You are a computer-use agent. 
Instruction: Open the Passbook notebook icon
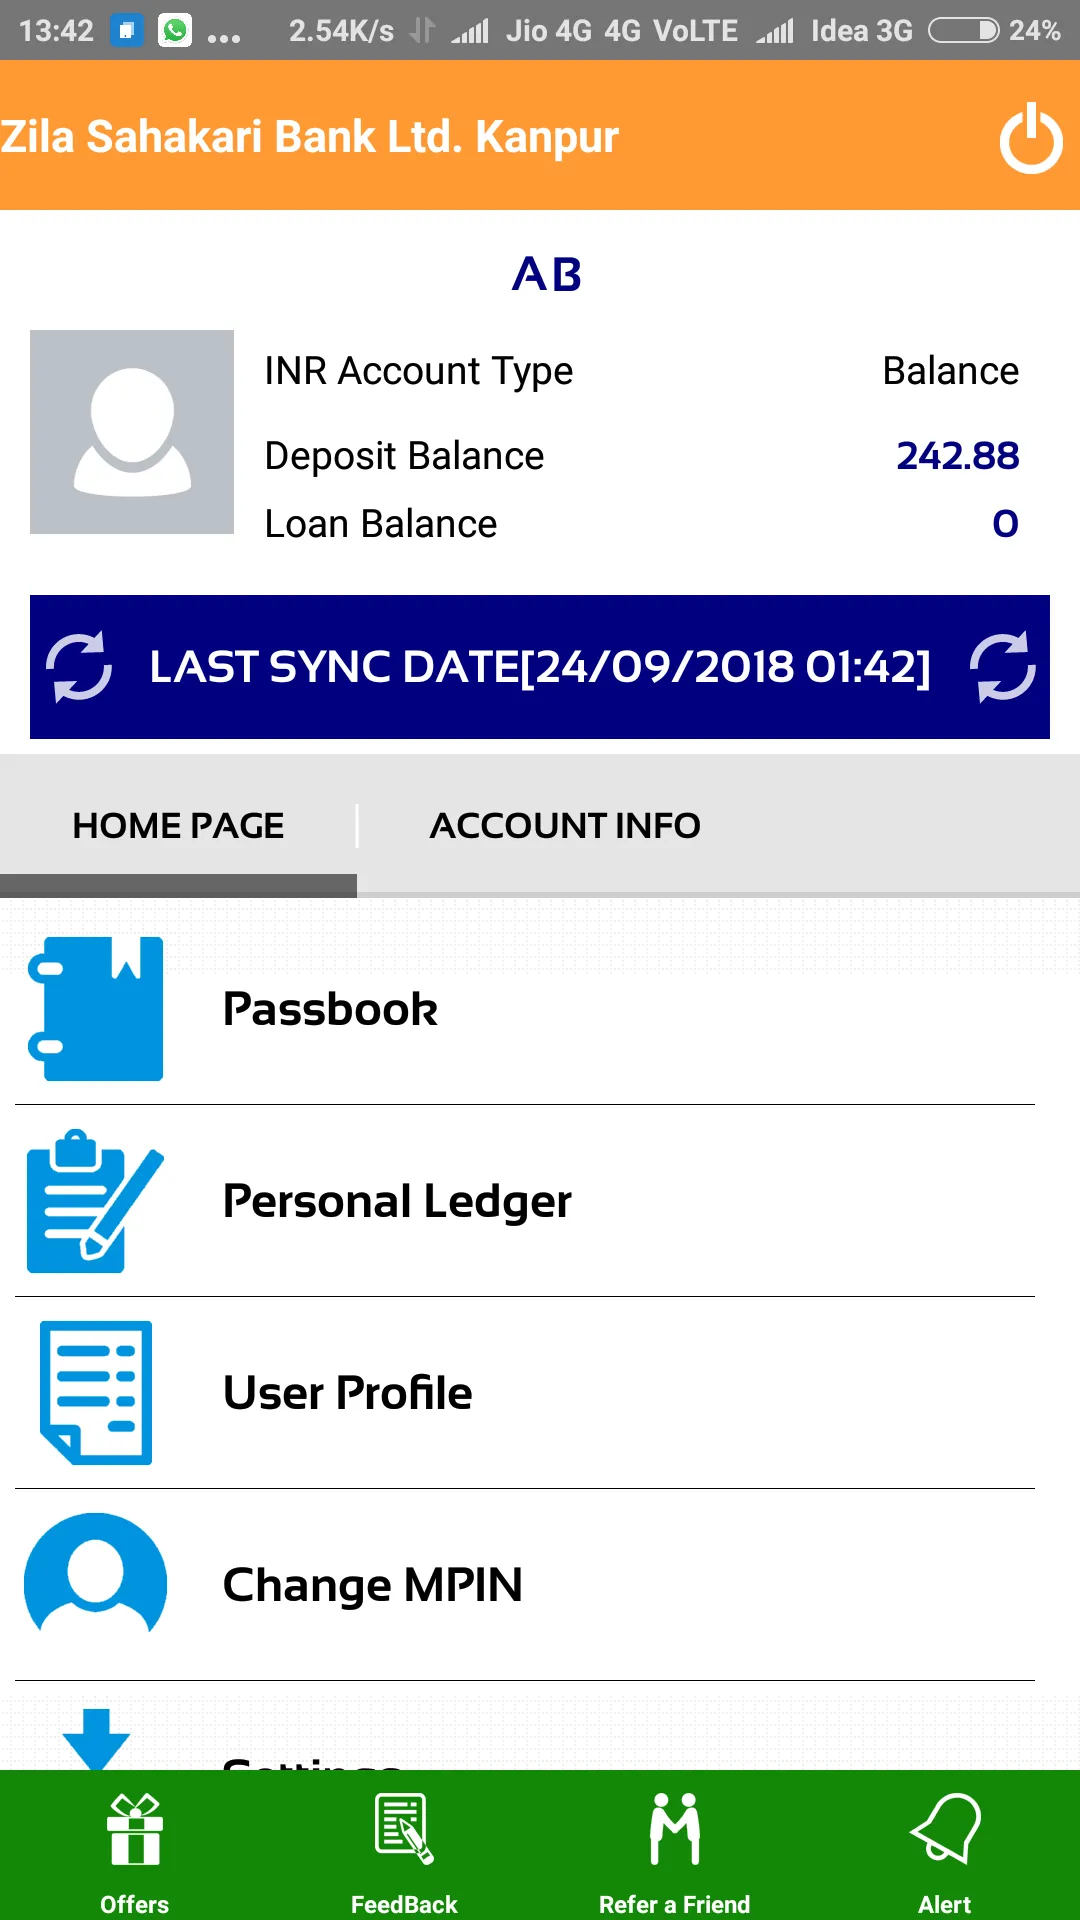point(96,1008)
